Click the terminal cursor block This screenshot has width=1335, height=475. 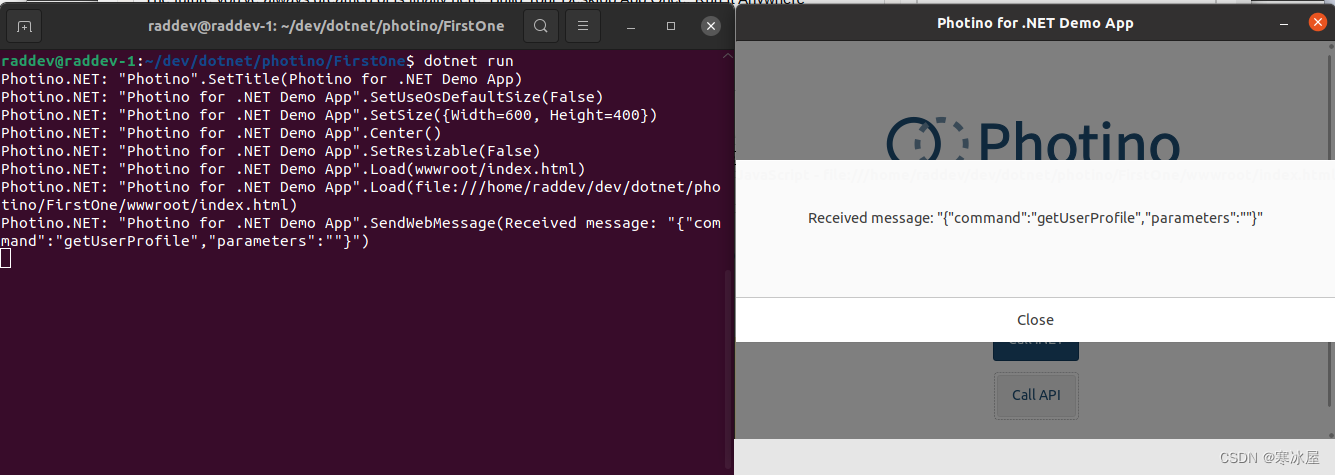point(6,259)
